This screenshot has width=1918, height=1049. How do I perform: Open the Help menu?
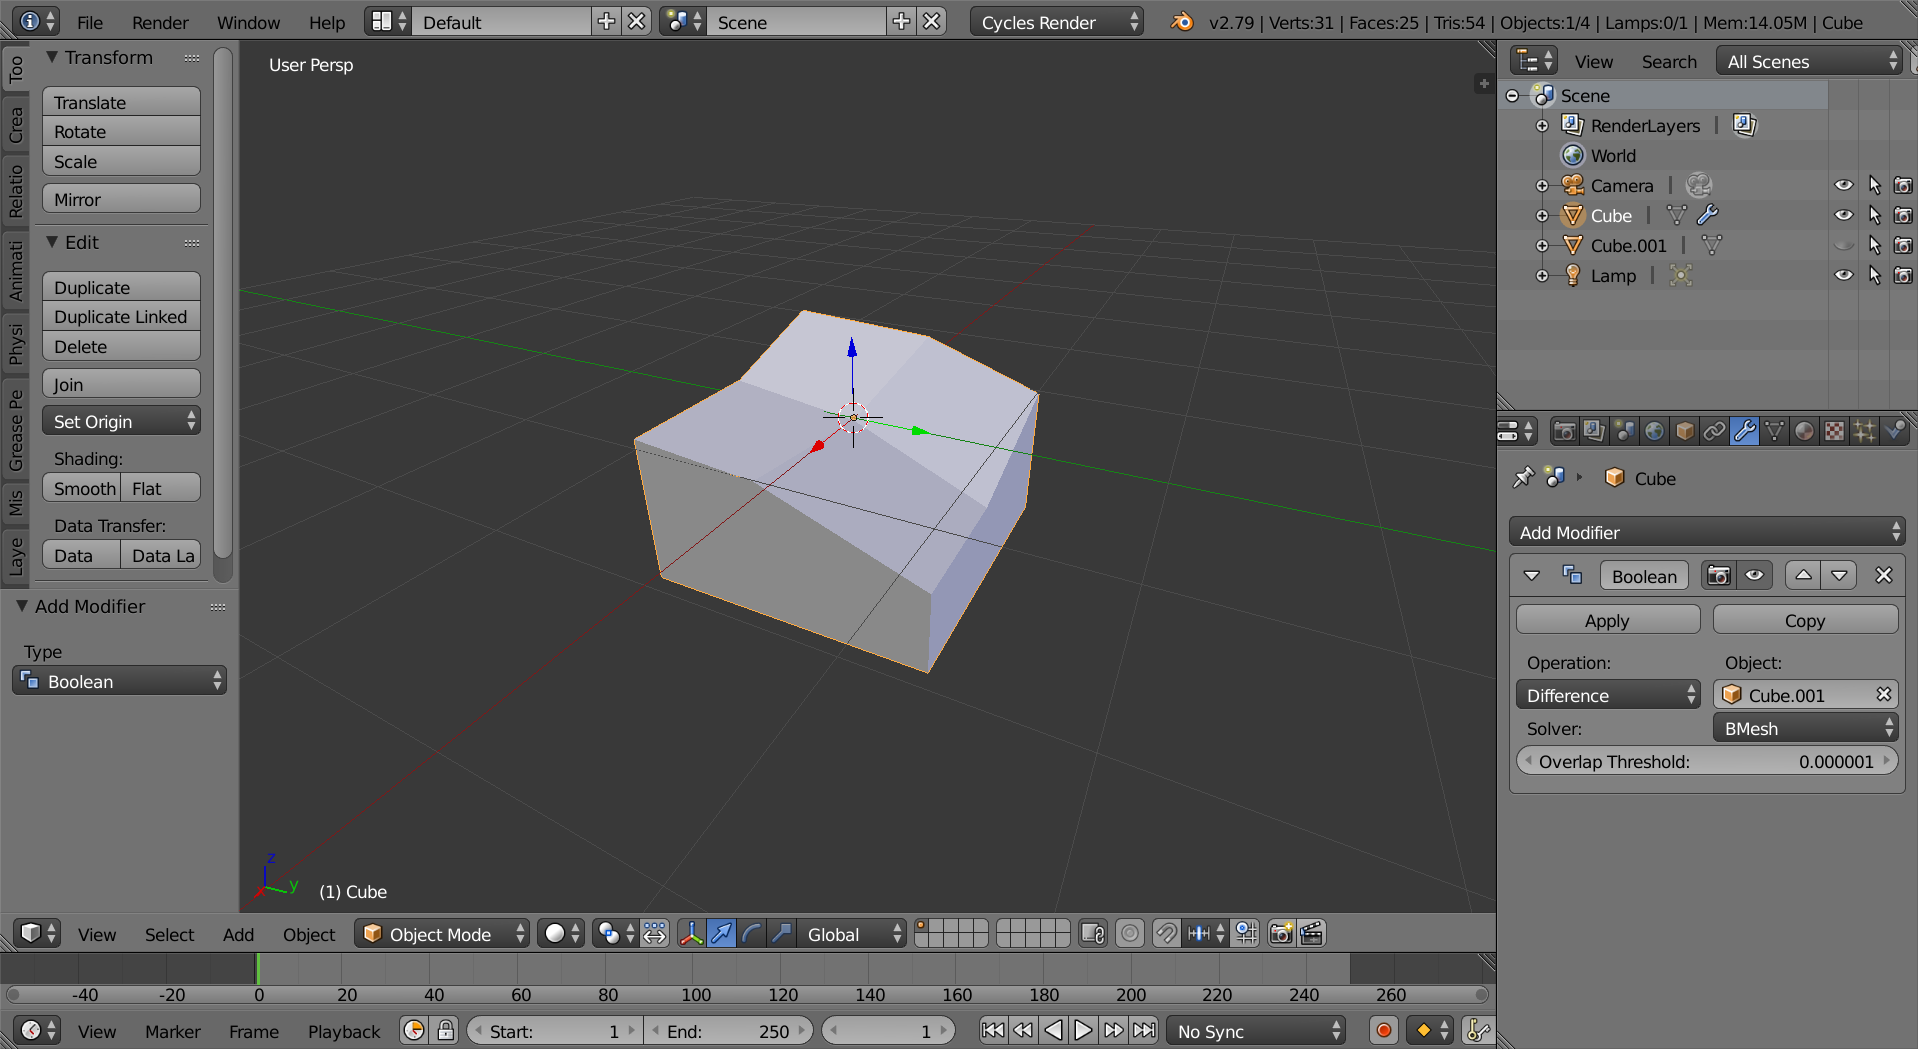pyautogui.click(x=327, y=22)
